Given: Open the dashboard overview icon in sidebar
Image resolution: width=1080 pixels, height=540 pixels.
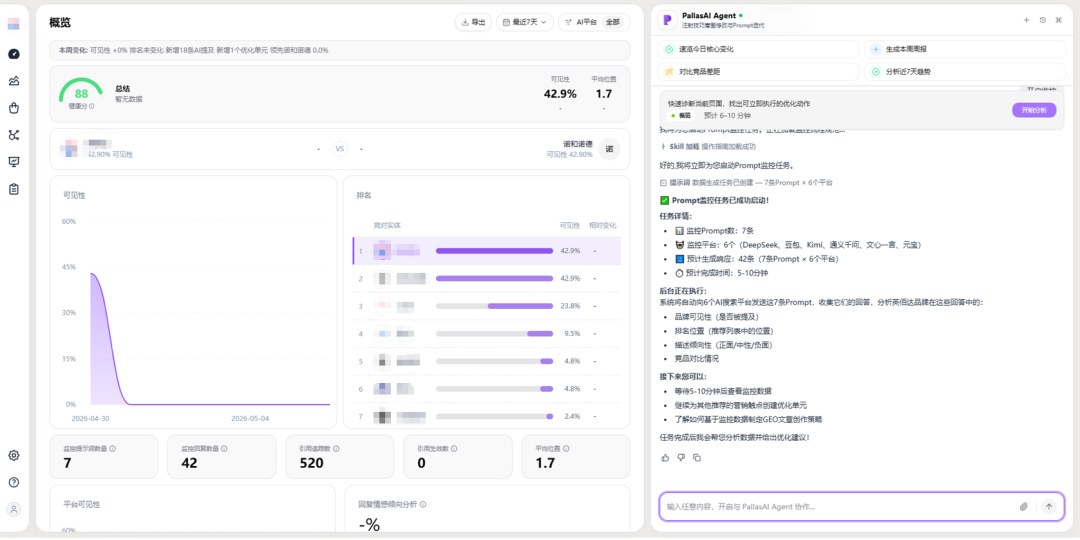Looking at the screenshot, I should click(14, 54).
